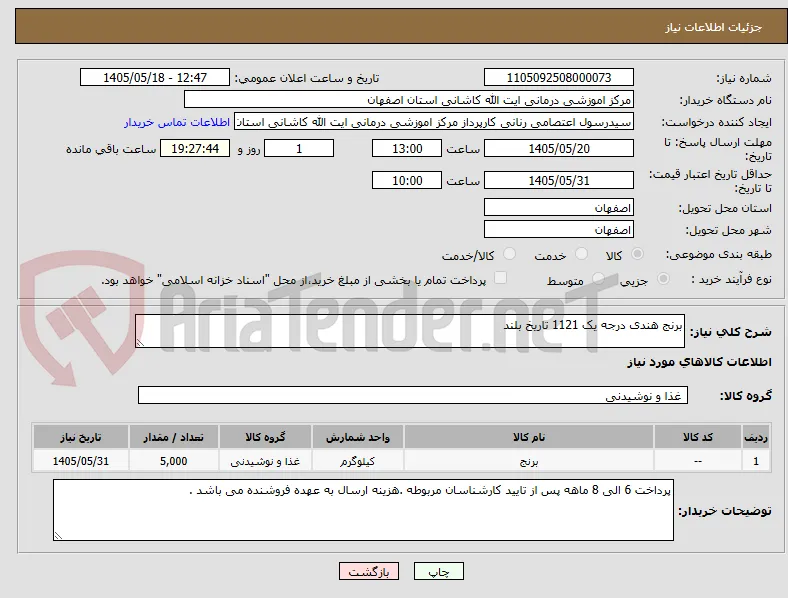Click the ردیف column header

(756, 437)
